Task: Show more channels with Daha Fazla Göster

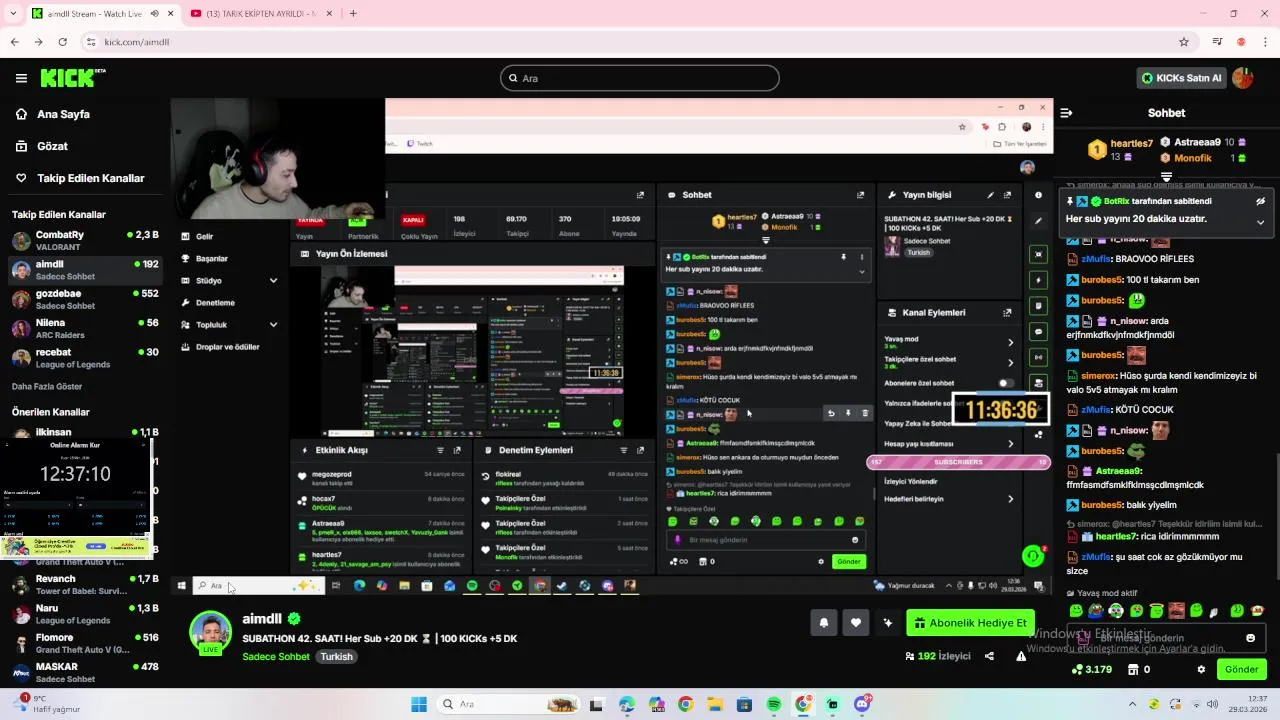Action: point(47,386)
